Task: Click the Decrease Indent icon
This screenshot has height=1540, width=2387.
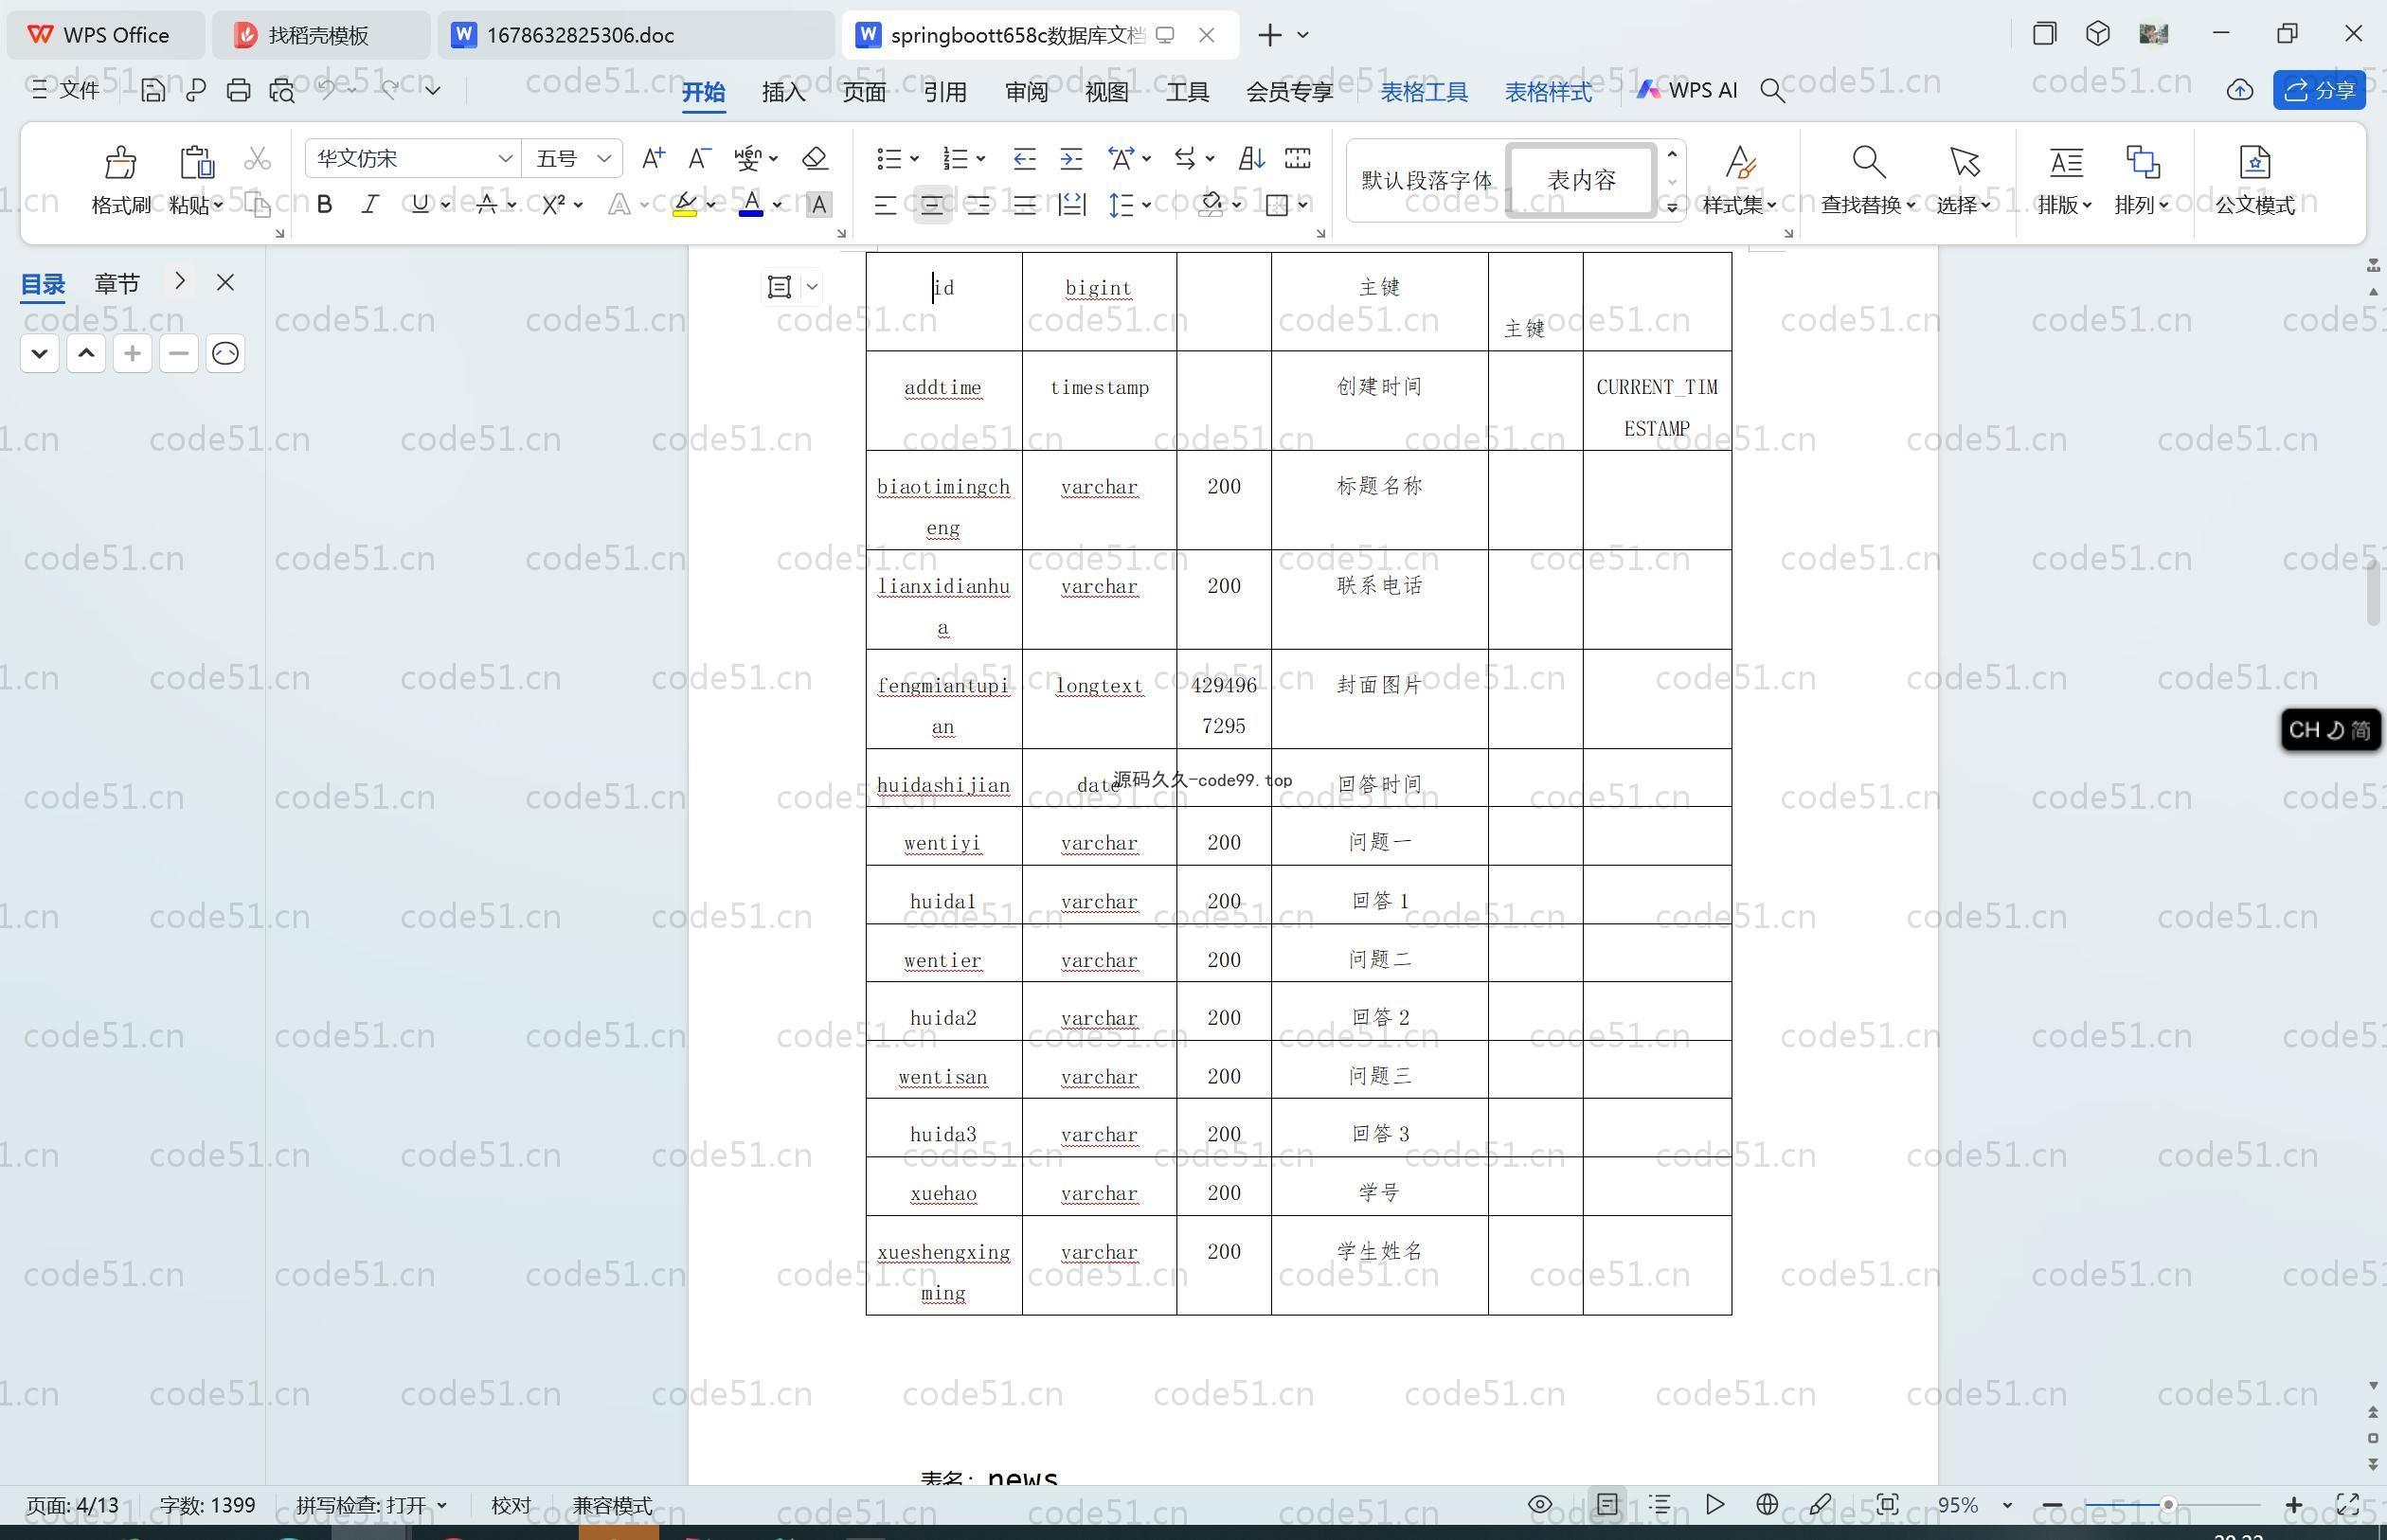Action: coord(1024,158)
